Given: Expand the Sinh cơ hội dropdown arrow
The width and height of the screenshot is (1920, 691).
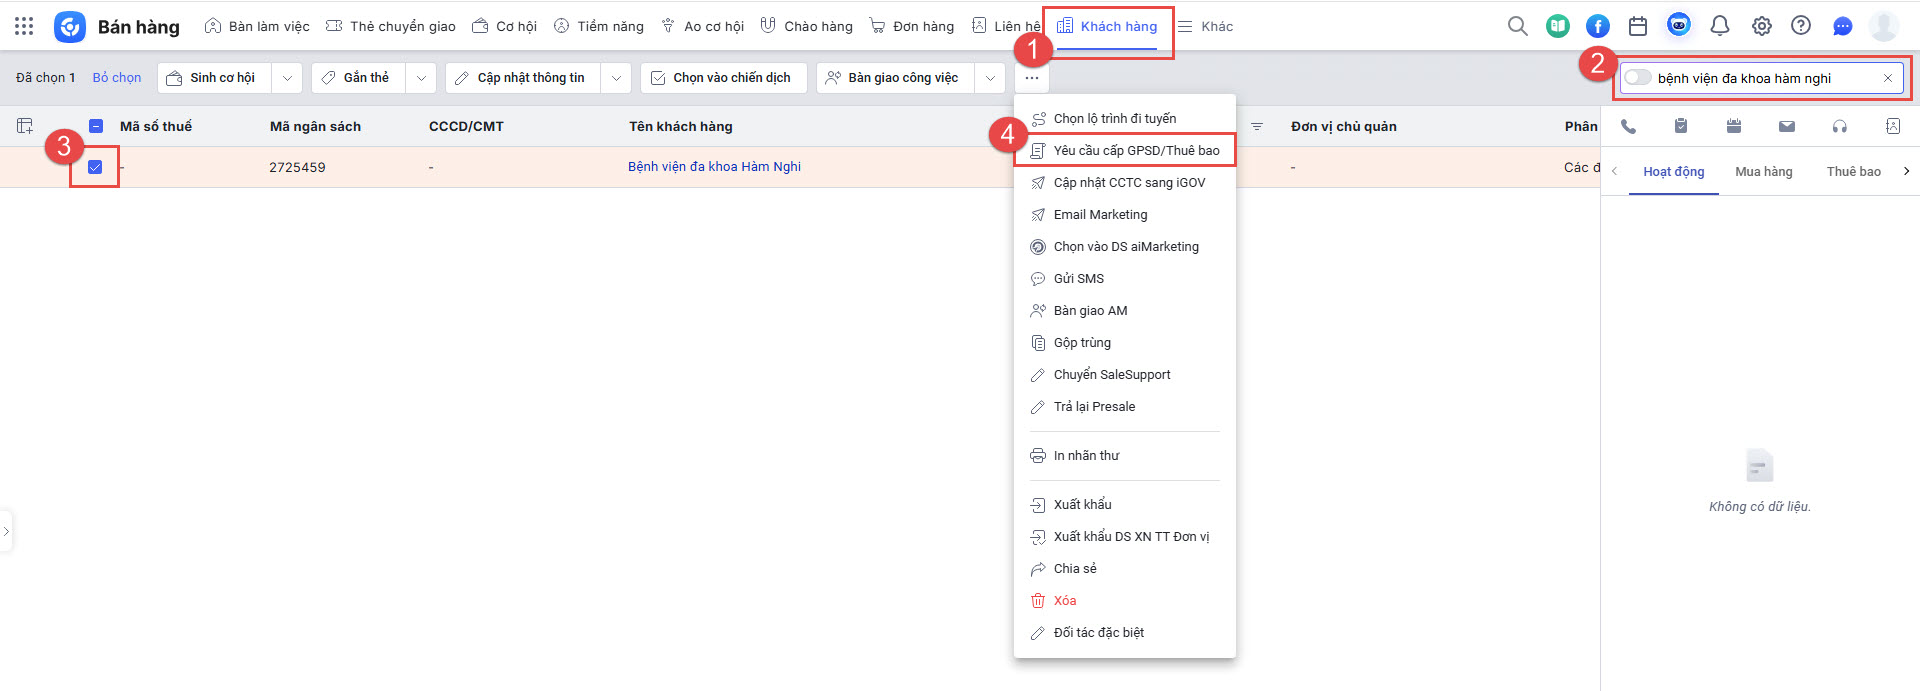Looking at the screenshot, I should point(287,78).
